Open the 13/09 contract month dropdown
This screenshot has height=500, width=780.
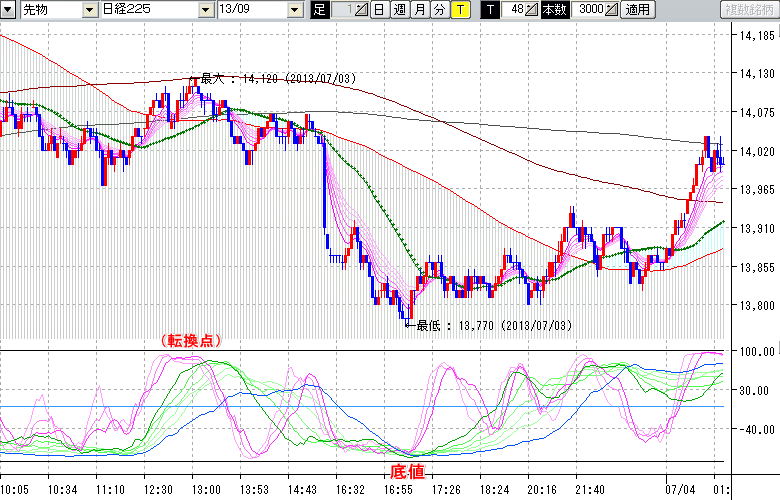[294, 10]
